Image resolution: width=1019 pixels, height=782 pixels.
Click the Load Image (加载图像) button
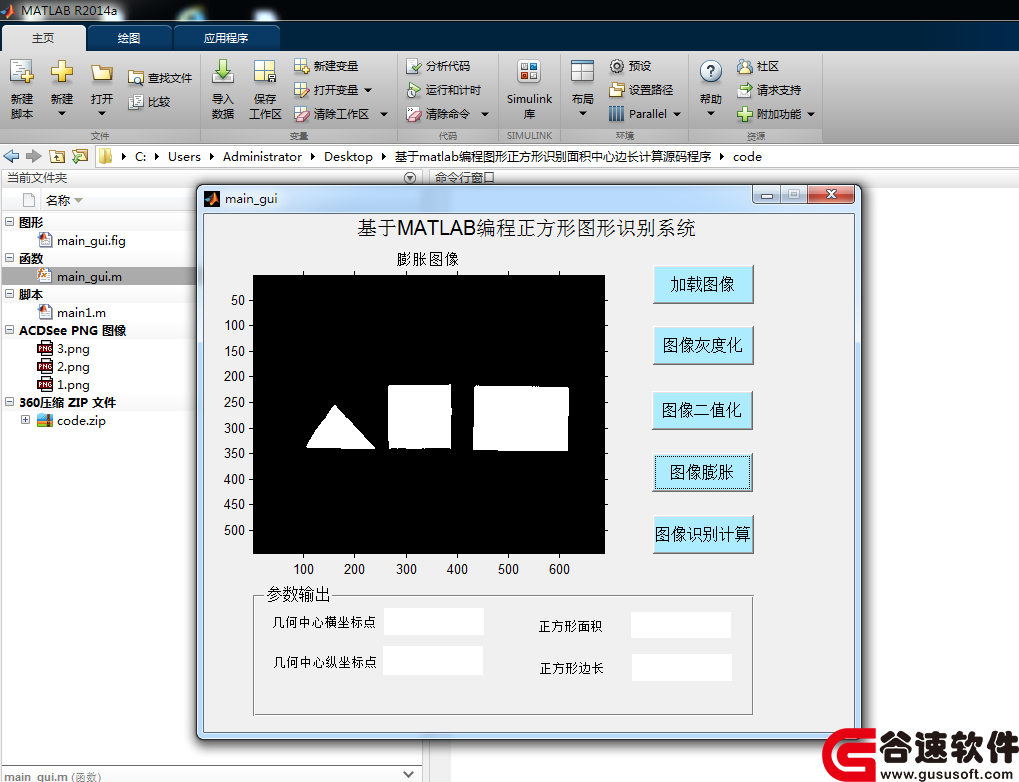tap(703, 284)
